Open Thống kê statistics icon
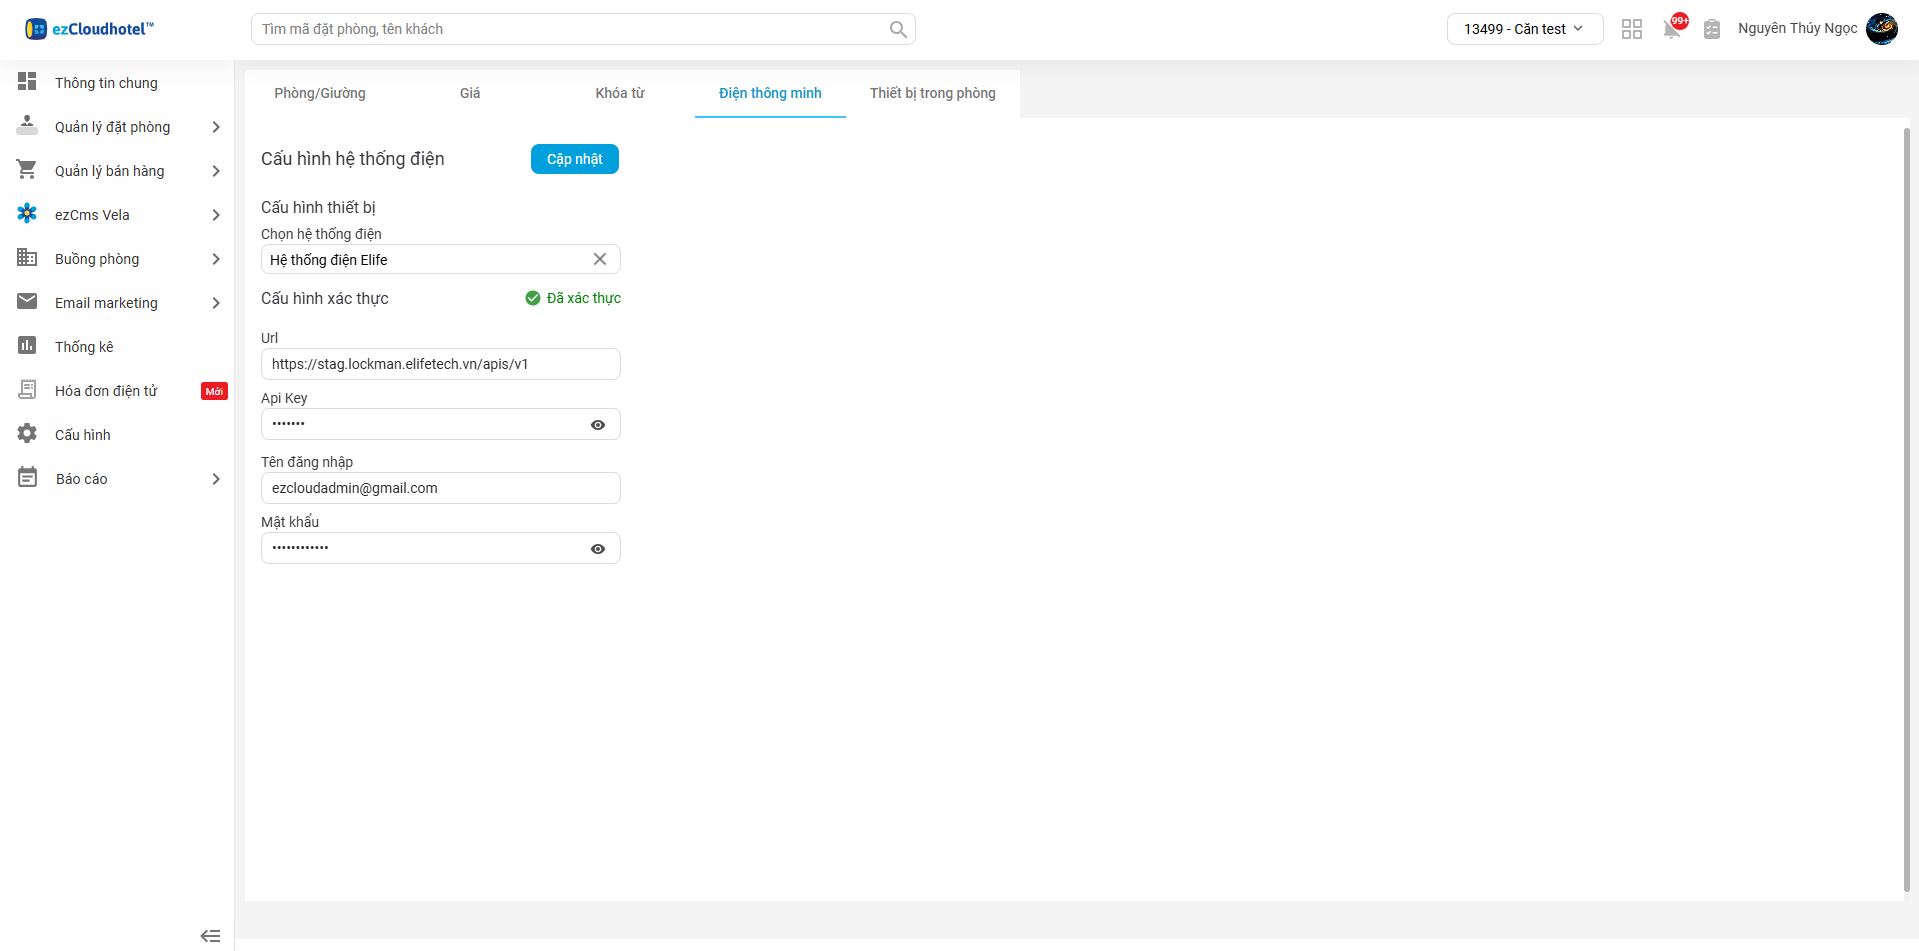Image resolution: width=1919 pixels, height=951 pixels. 27,346
